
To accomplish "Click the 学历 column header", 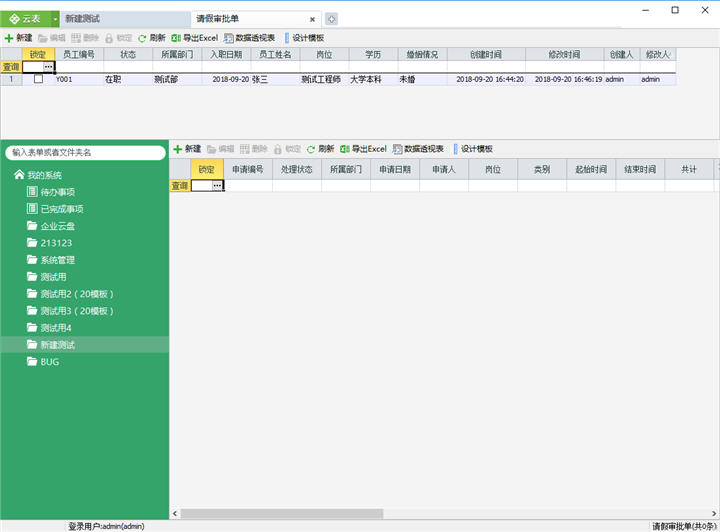I will coord(373,54).
